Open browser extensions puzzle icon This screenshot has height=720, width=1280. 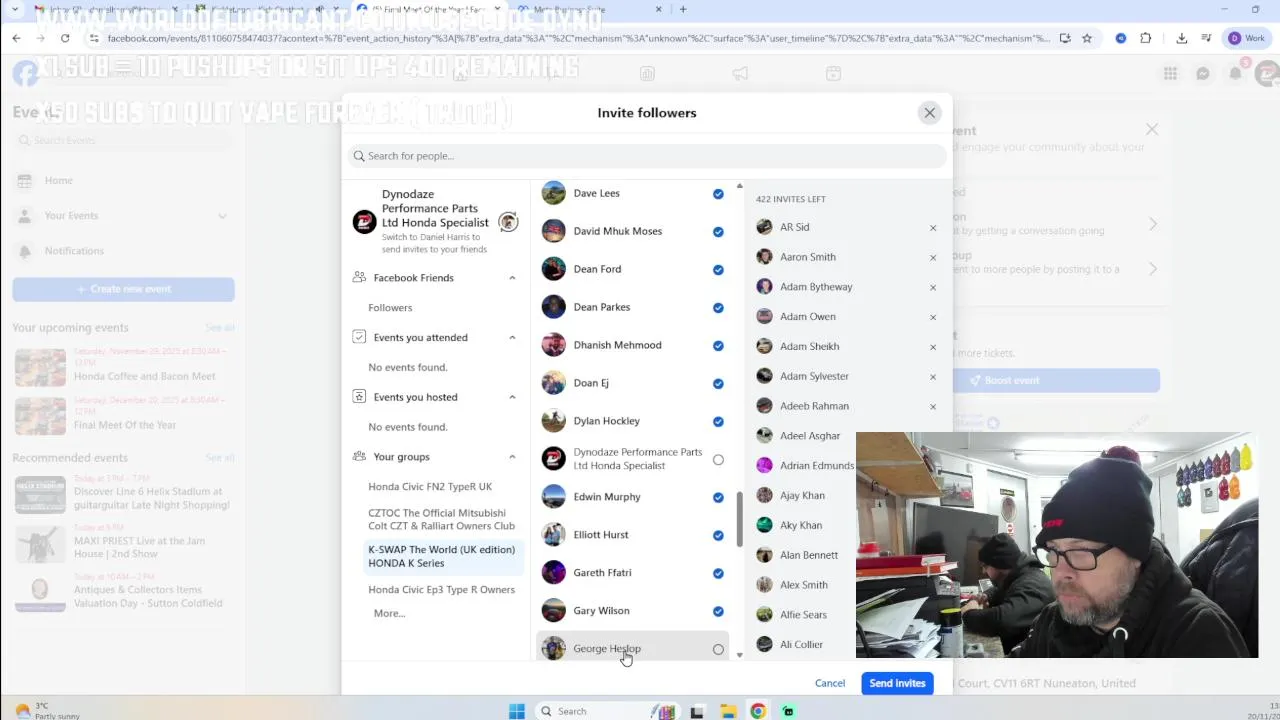pyautogui.click(x=1145, y=38)
